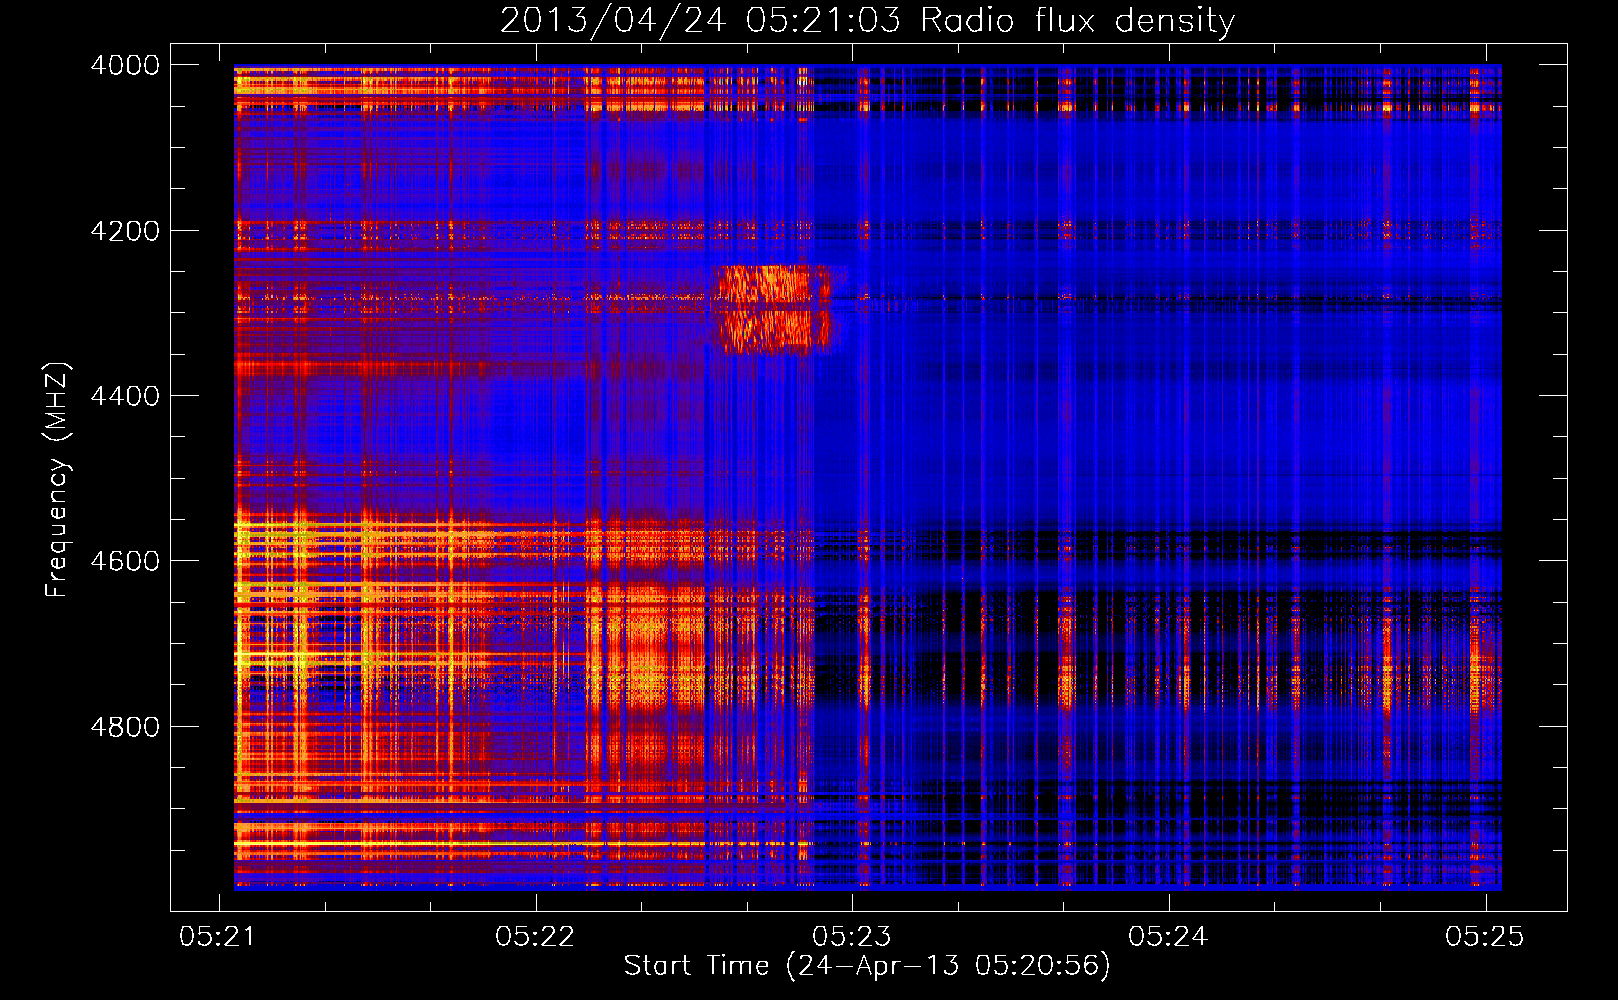
Task: Click the 'Frequency (MHZ)' axis label
Action: point(58,480)
